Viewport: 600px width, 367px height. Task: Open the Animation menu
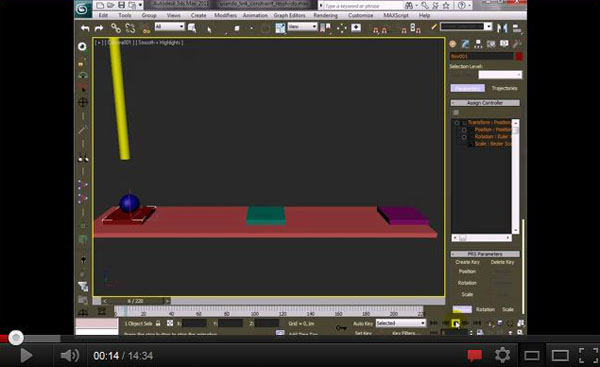coord(255,16)
